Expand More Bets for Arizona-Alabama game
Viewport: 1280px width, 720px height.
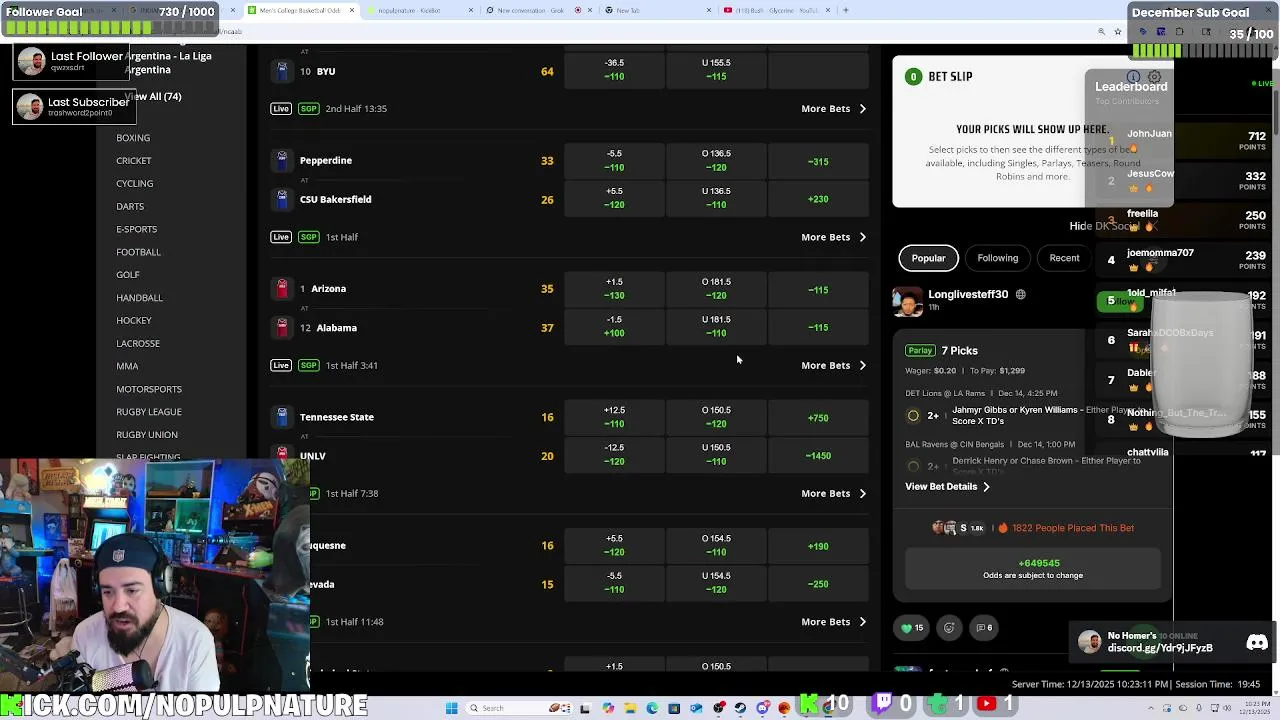[x=833, y=366]
